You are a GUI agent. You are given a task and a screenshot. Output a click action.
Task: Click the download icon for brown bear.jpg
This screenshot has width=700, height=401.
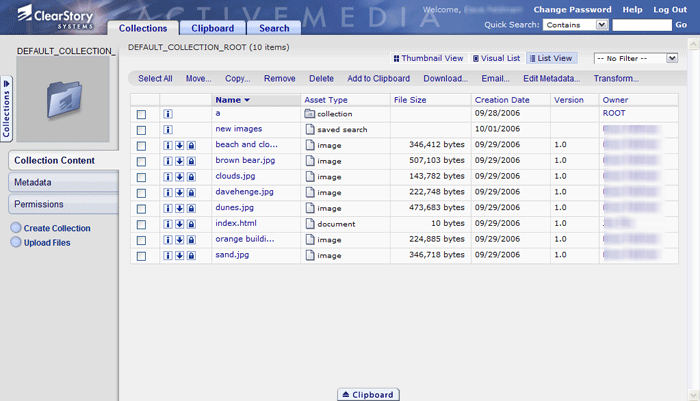[x=179, y=161]
